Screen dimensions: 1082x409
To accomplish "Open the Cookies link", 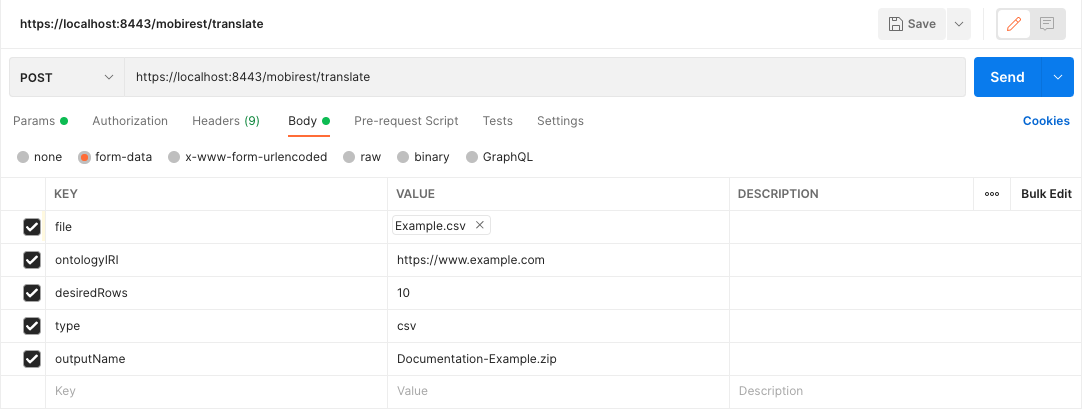I will click(1046, 121).
